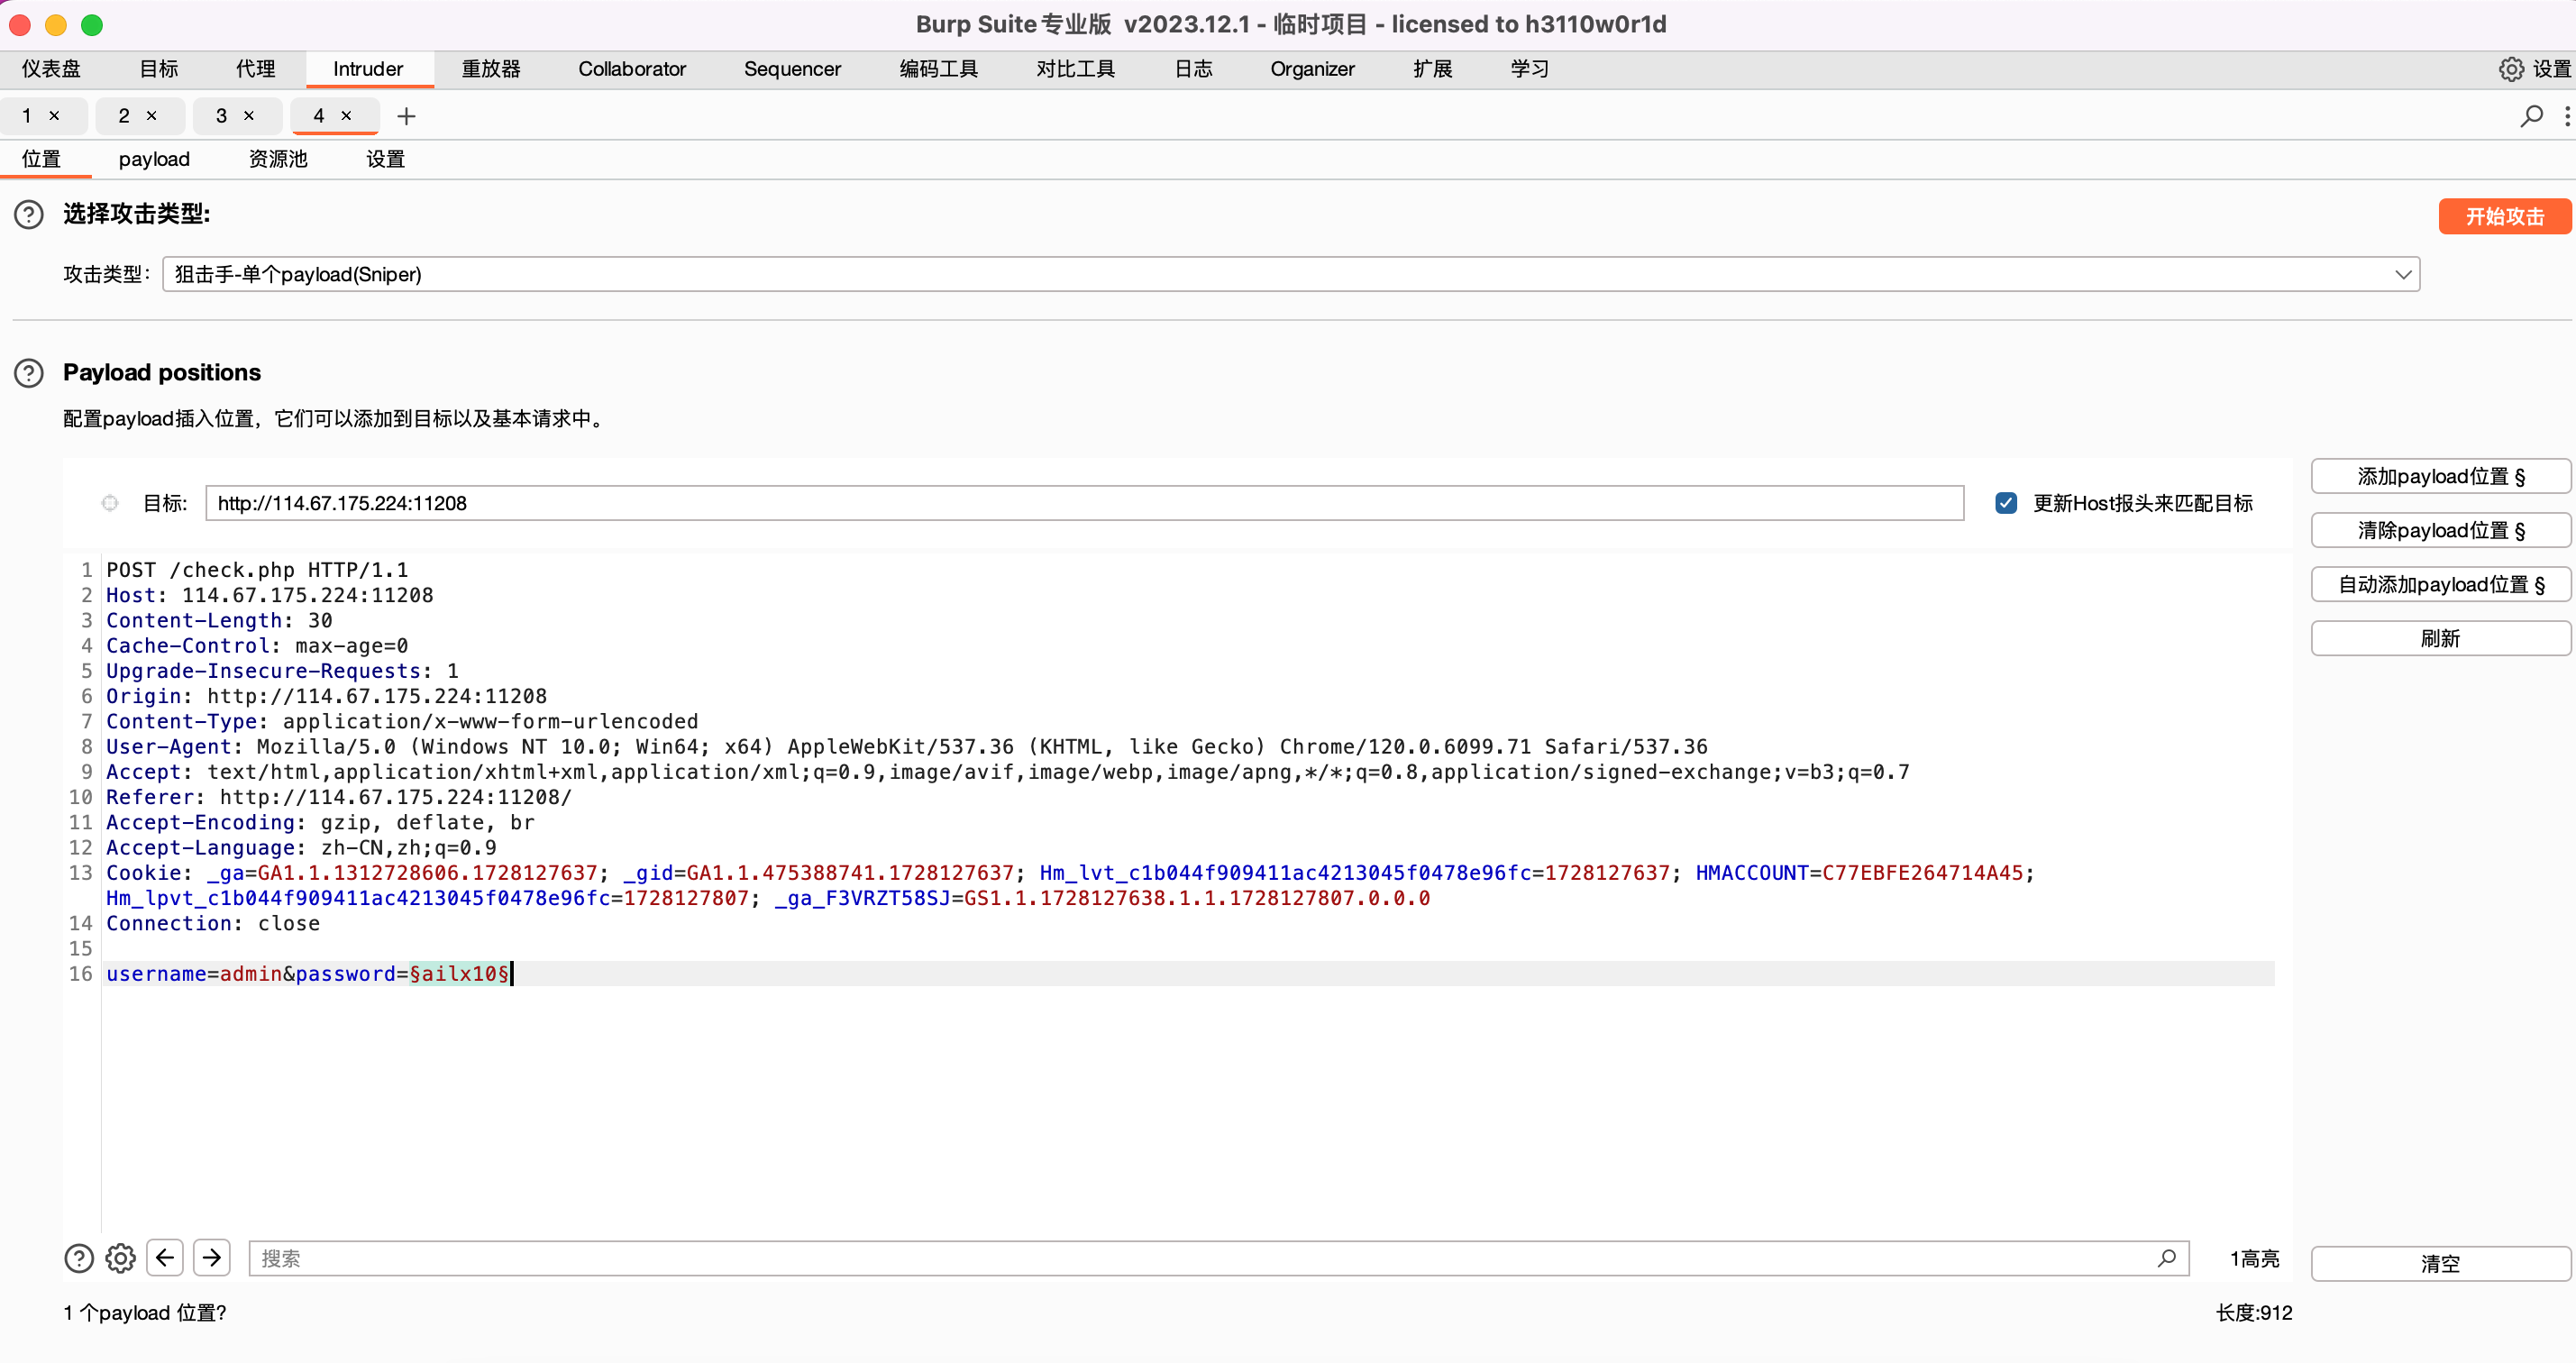Image resolution: width=2576 pixels, height=1363 pixels.
Task: Click the settings gear icon at top right
Action: [2510, 69]
